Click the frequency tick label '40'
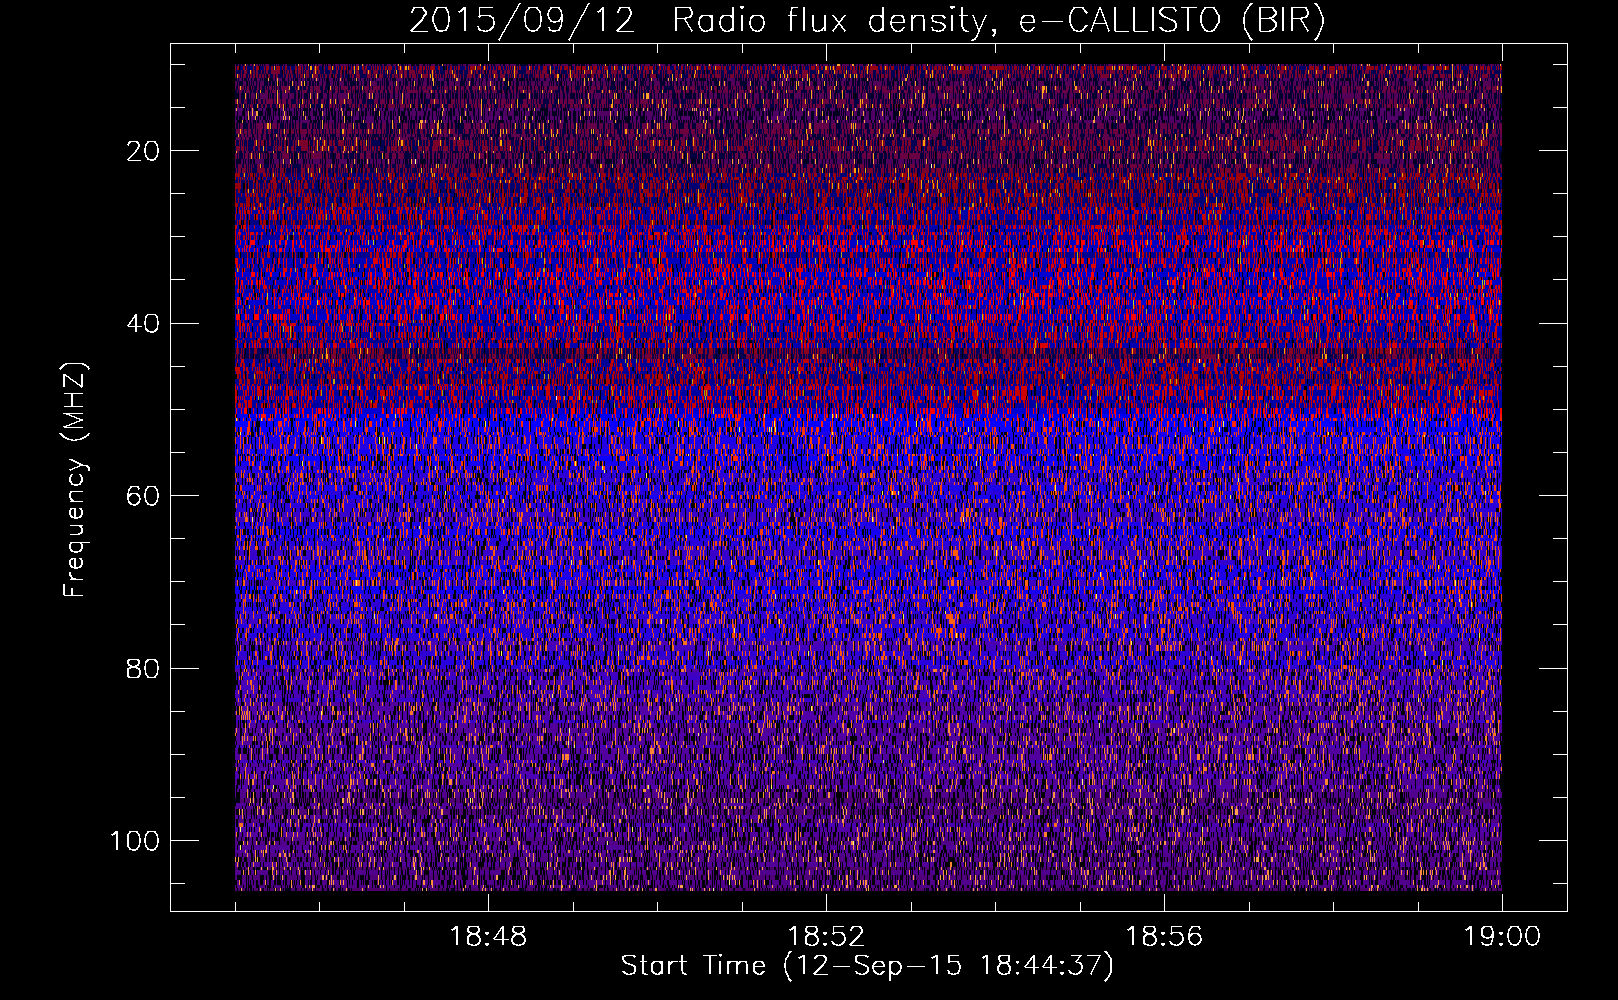This screenshot has width=1618, height=1000. [144, 323]
